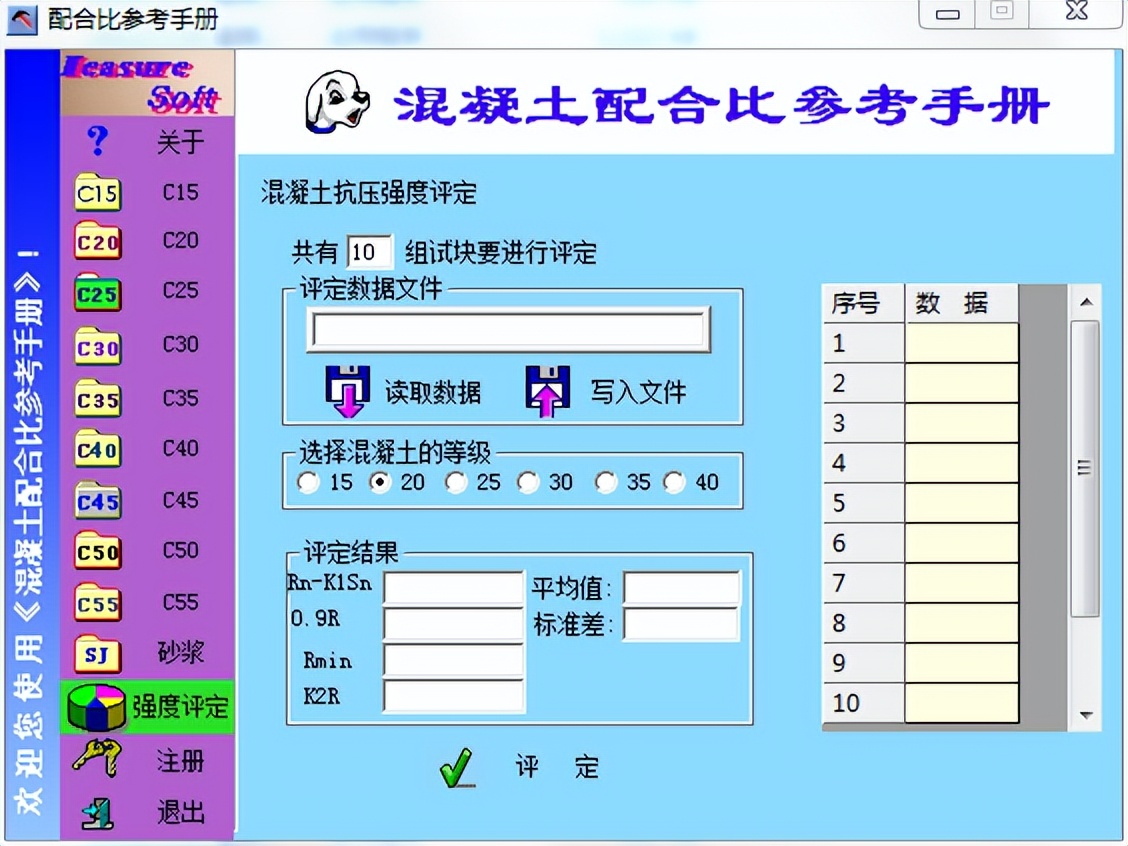The image size is (1128, 846).
Task: Select the C45 entry in sidebar menu
Action: coord(95,500)
